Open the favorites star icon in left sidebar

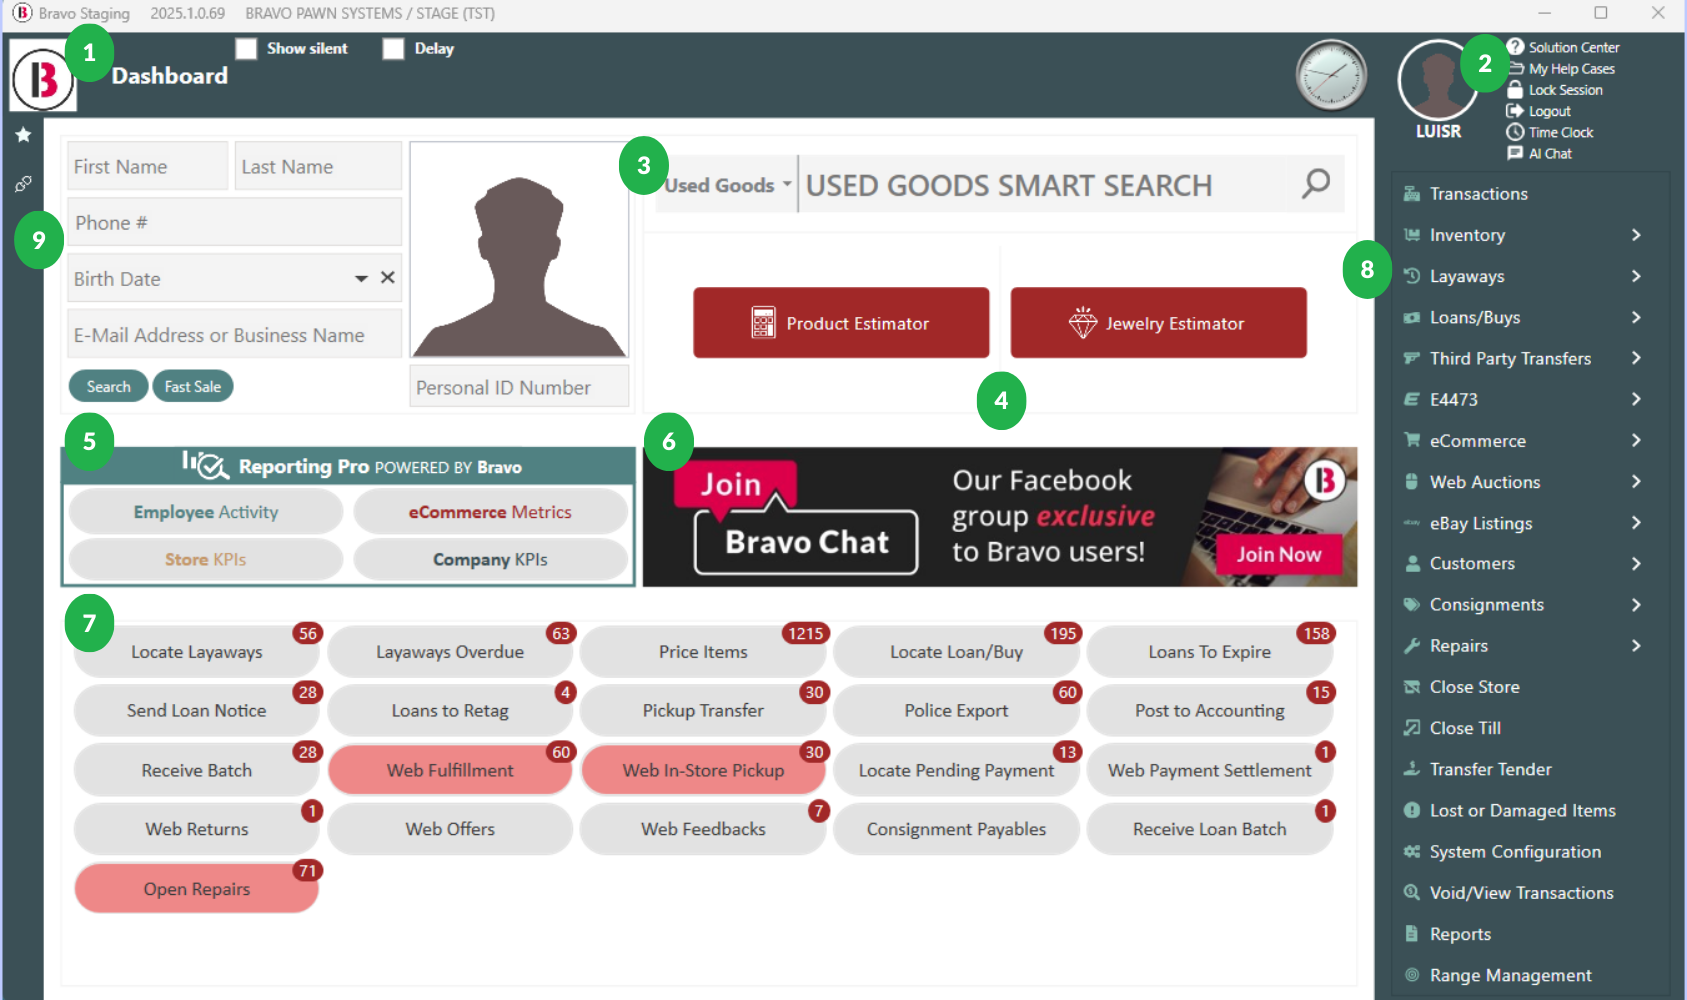(23, 135)
